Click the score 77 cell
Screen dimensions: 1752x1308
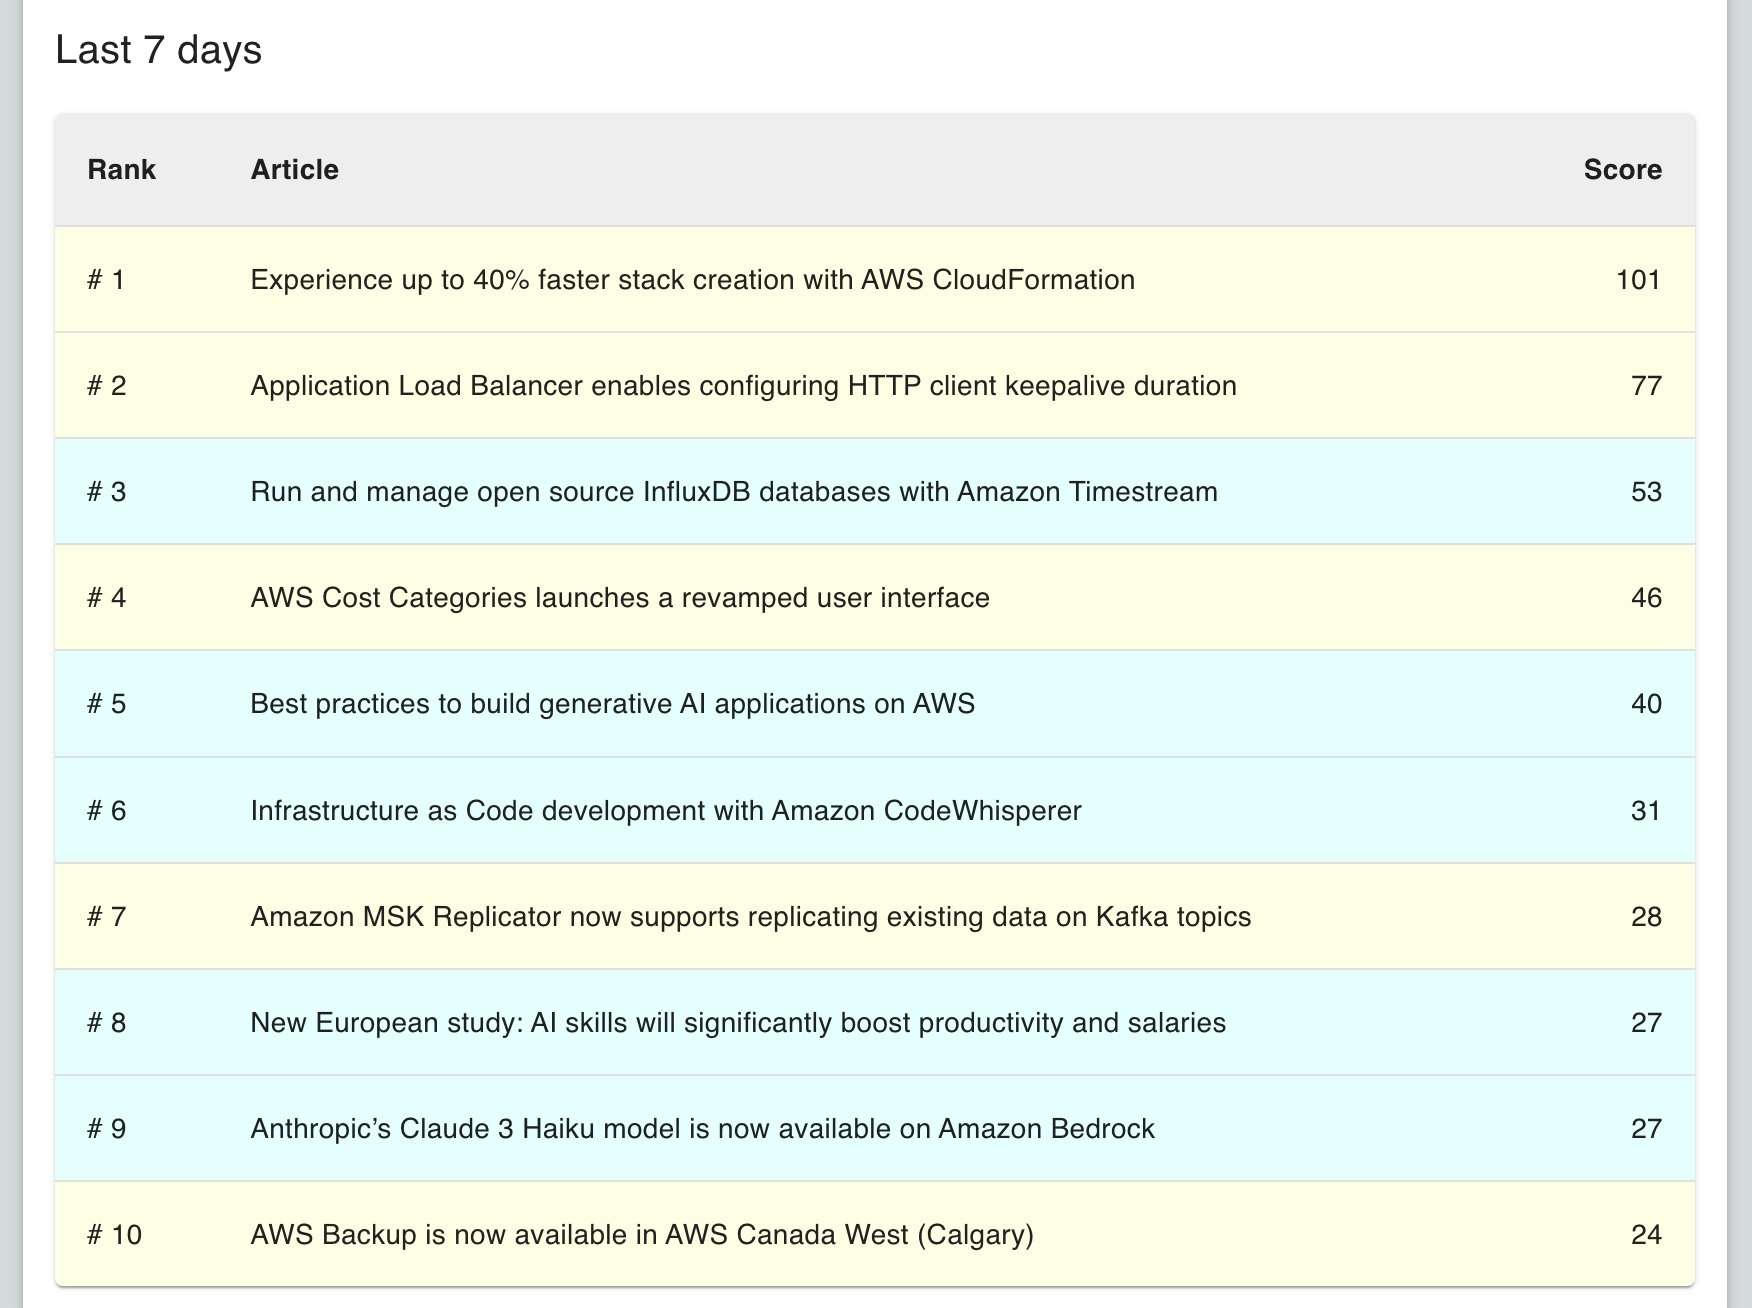click(x=1645, y=386)
